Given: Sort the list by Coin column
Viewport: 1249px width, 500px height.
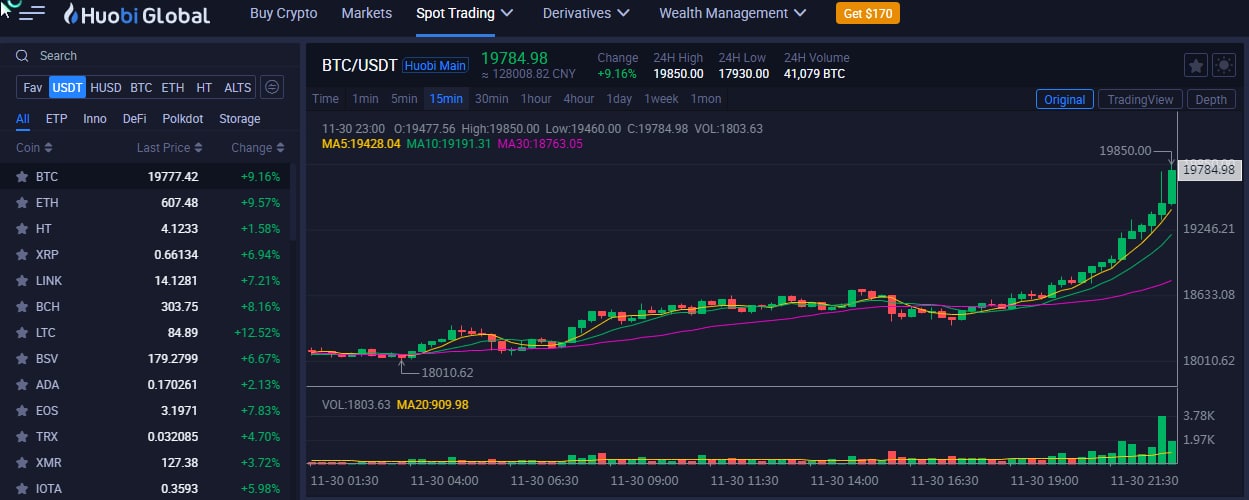Looking at the screenshot, I should pyautogui.click(x=36, y=147).
